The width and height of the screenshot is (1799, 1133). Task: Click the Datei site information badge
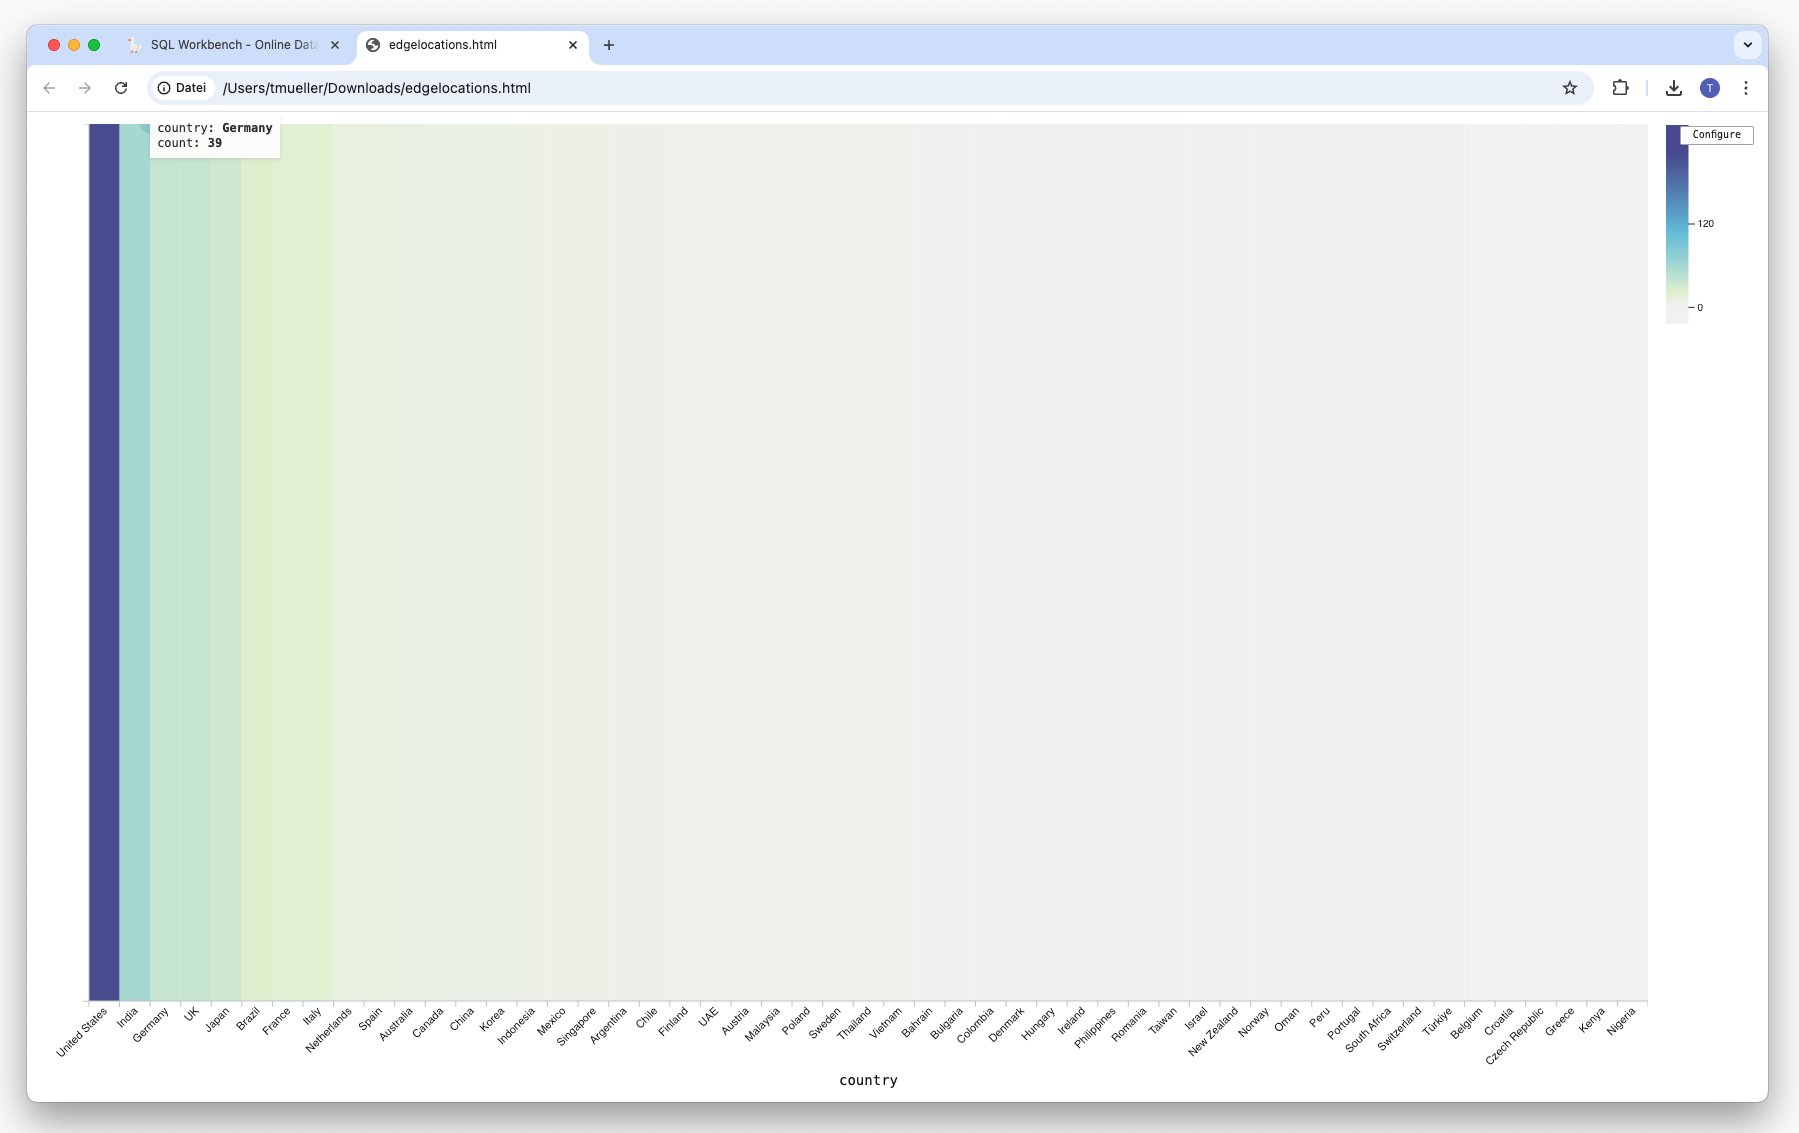click(x=183, y=88)
